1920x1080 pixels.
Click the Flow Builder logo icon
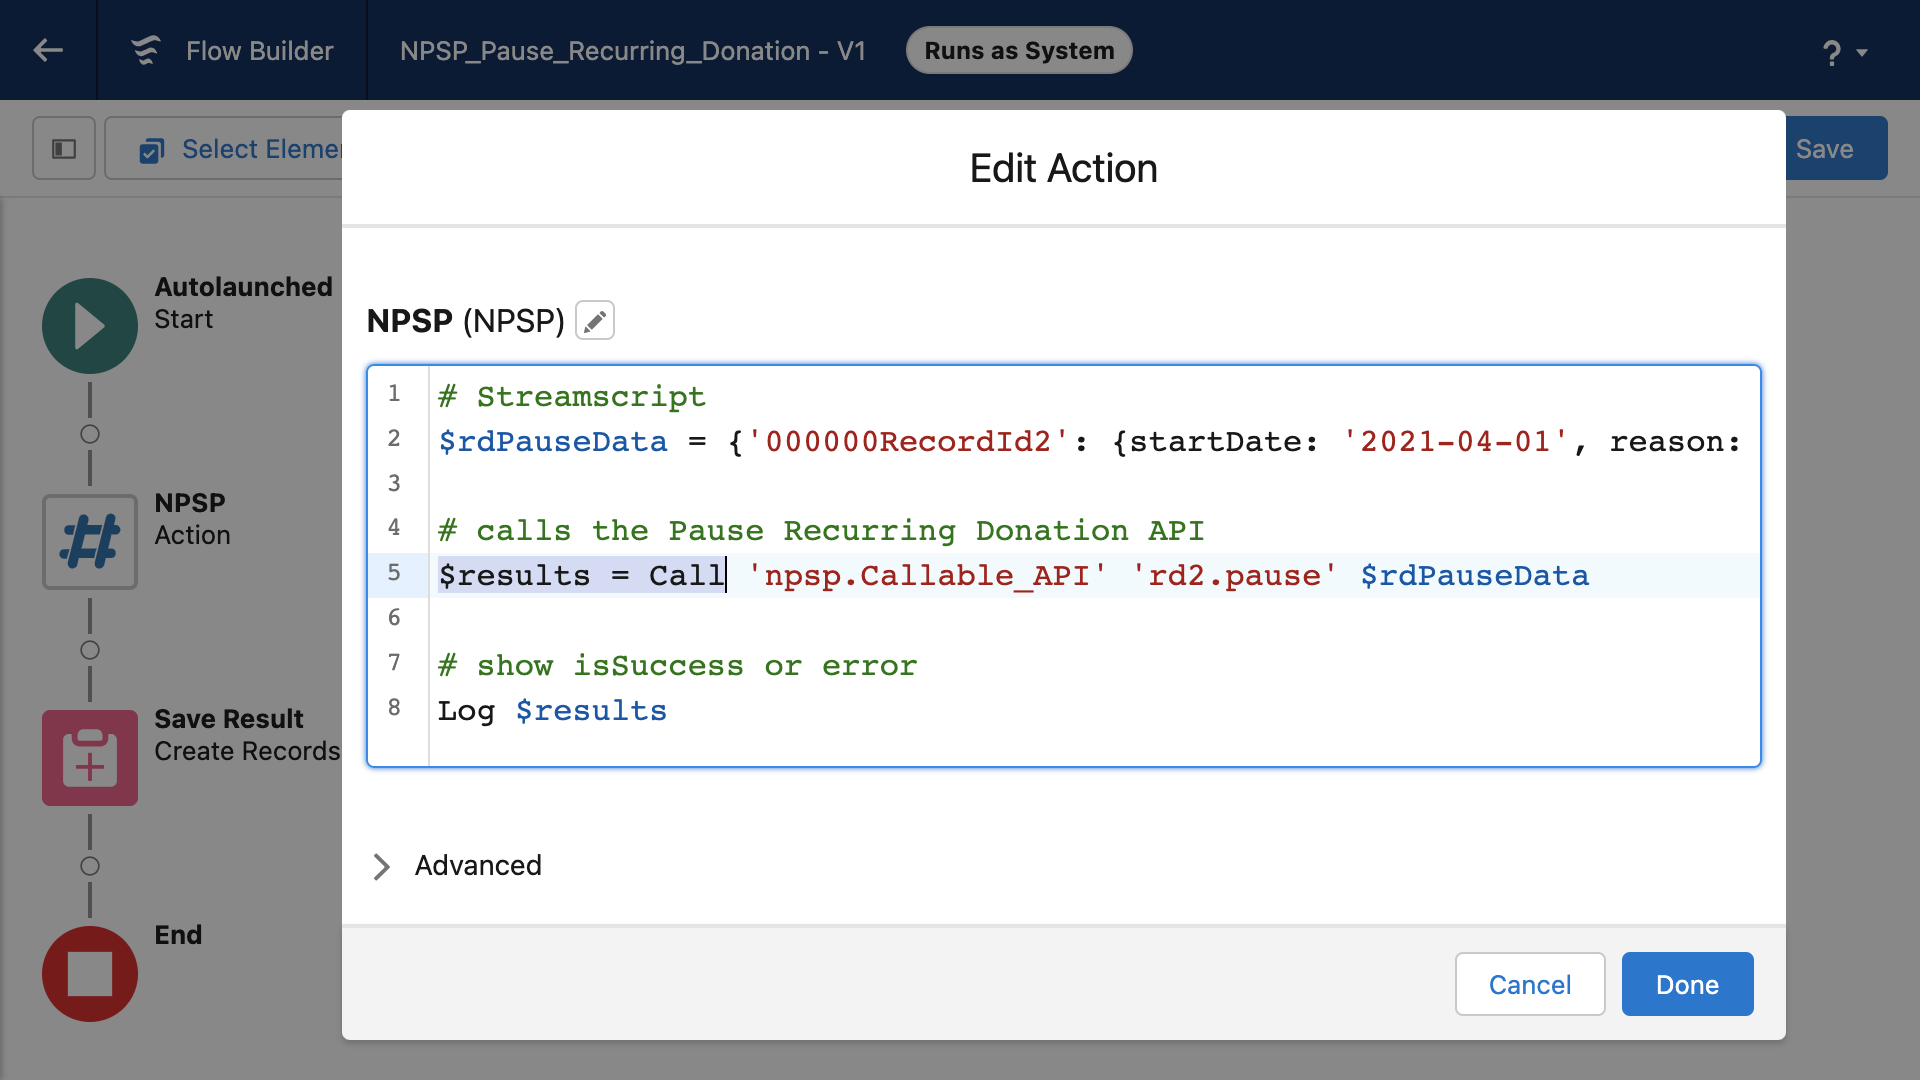(146, 50)
